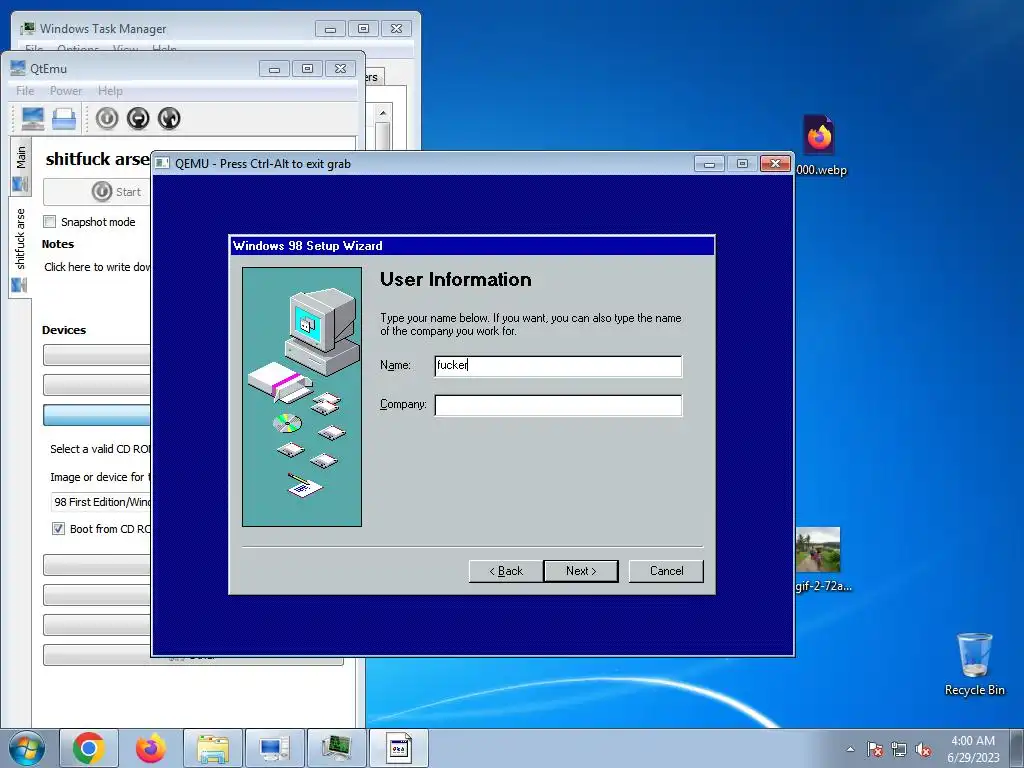The image size is (1024, 768).
Task: Open the Power menu in QtEmu
Action: 66,91
